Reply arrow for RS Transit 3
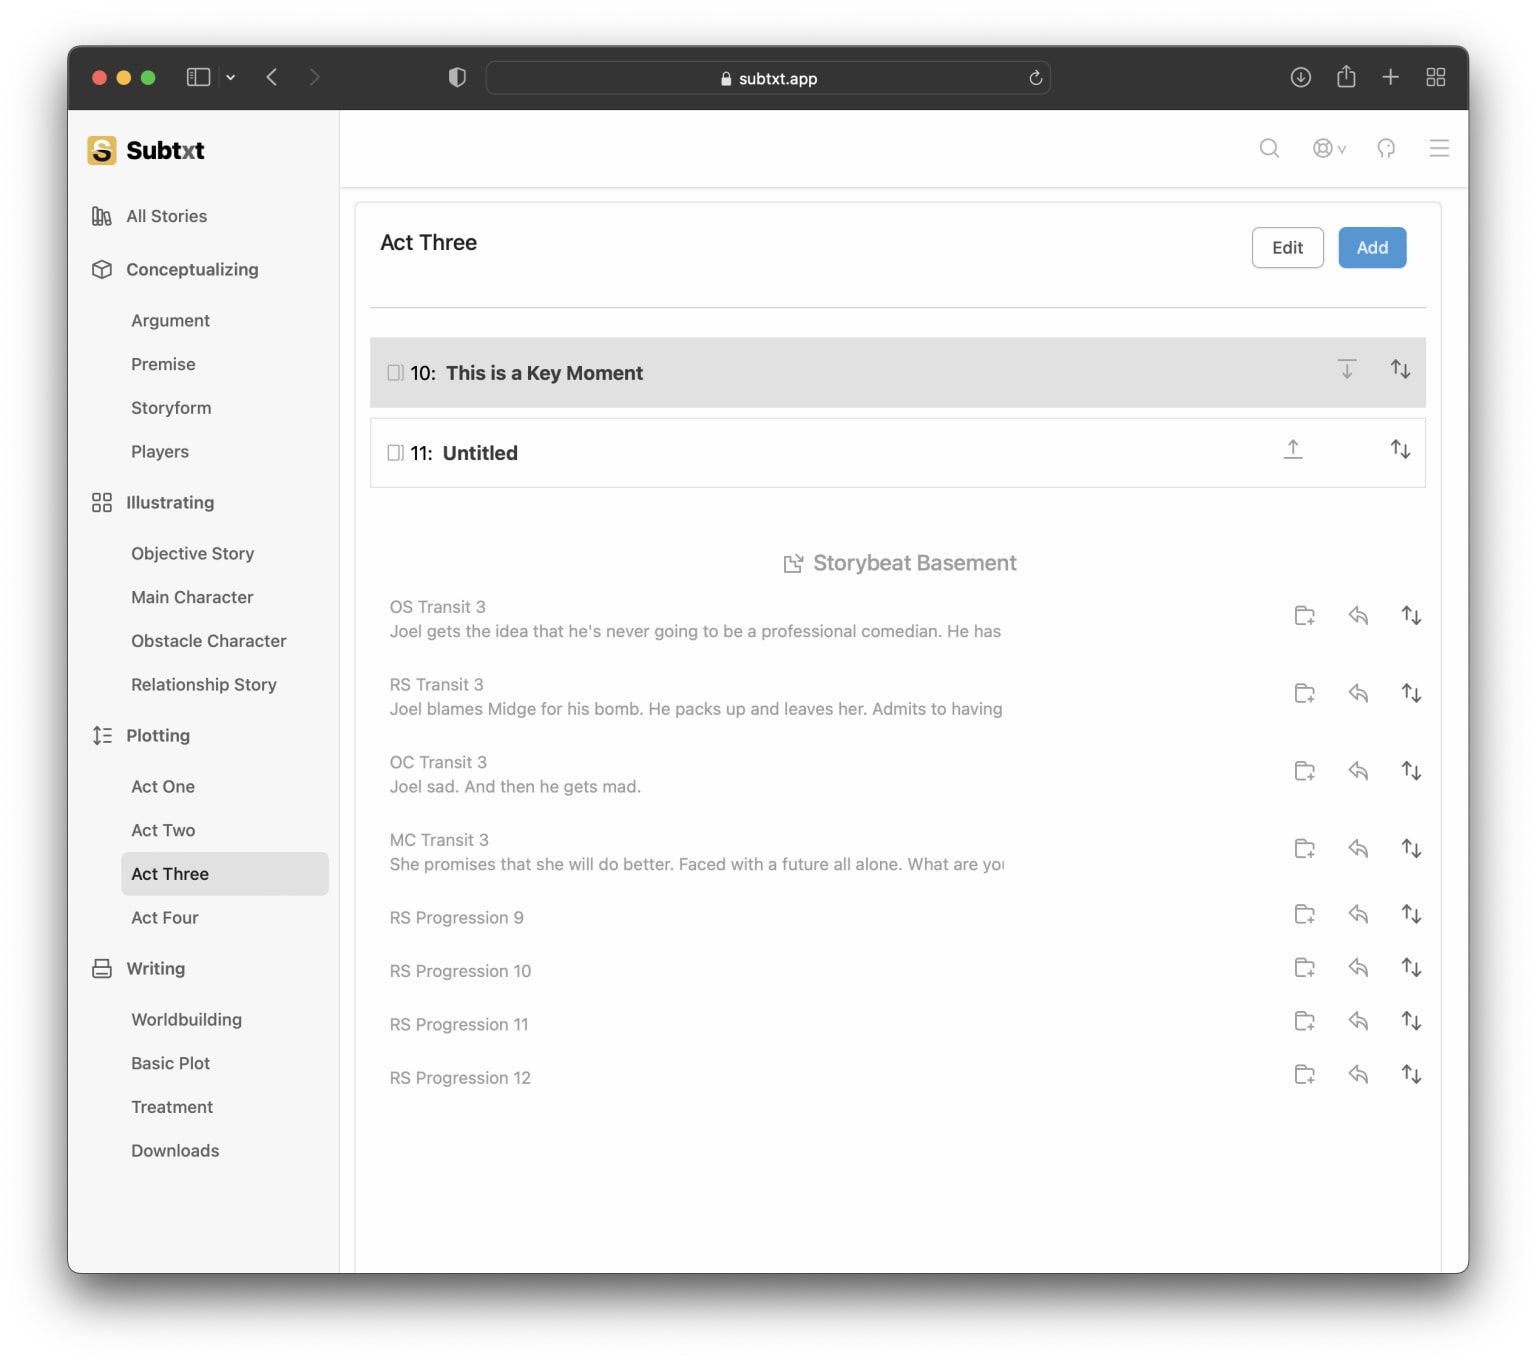 [1358, 693]
